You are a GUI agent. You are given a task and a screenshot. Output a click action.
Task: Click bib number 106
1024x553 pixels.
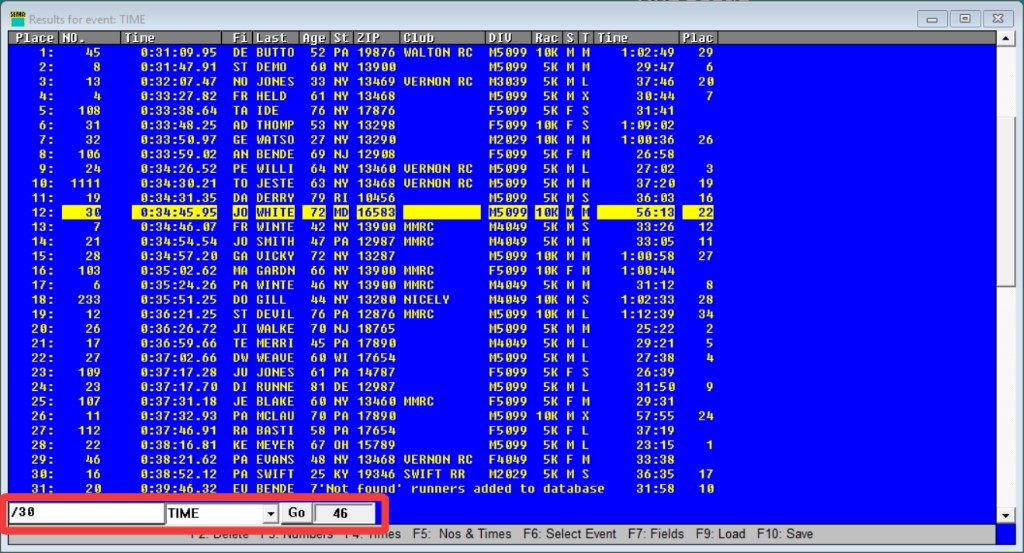tap(89, 154)
